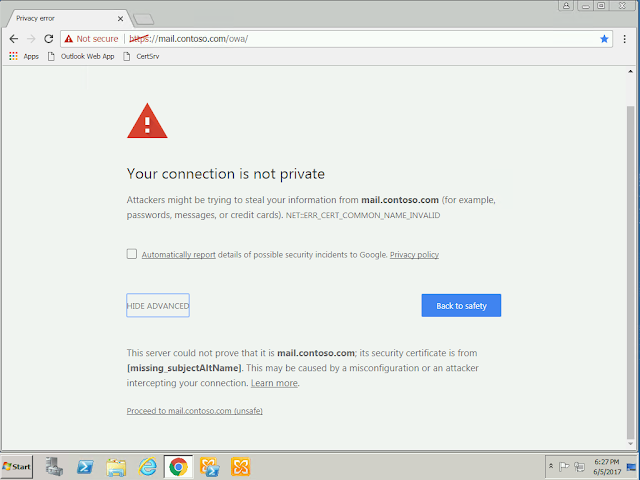The height and width of the screenshot is (480, 640).
Task: Click the Action Center flag tray icon
Action: 564,466
